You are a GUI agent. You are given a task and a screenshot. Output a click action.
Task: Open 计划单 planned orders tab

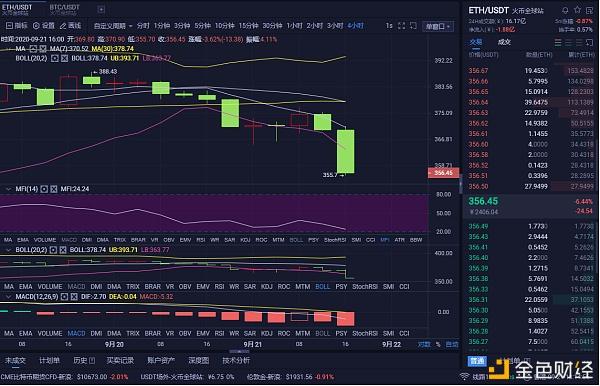49,360
